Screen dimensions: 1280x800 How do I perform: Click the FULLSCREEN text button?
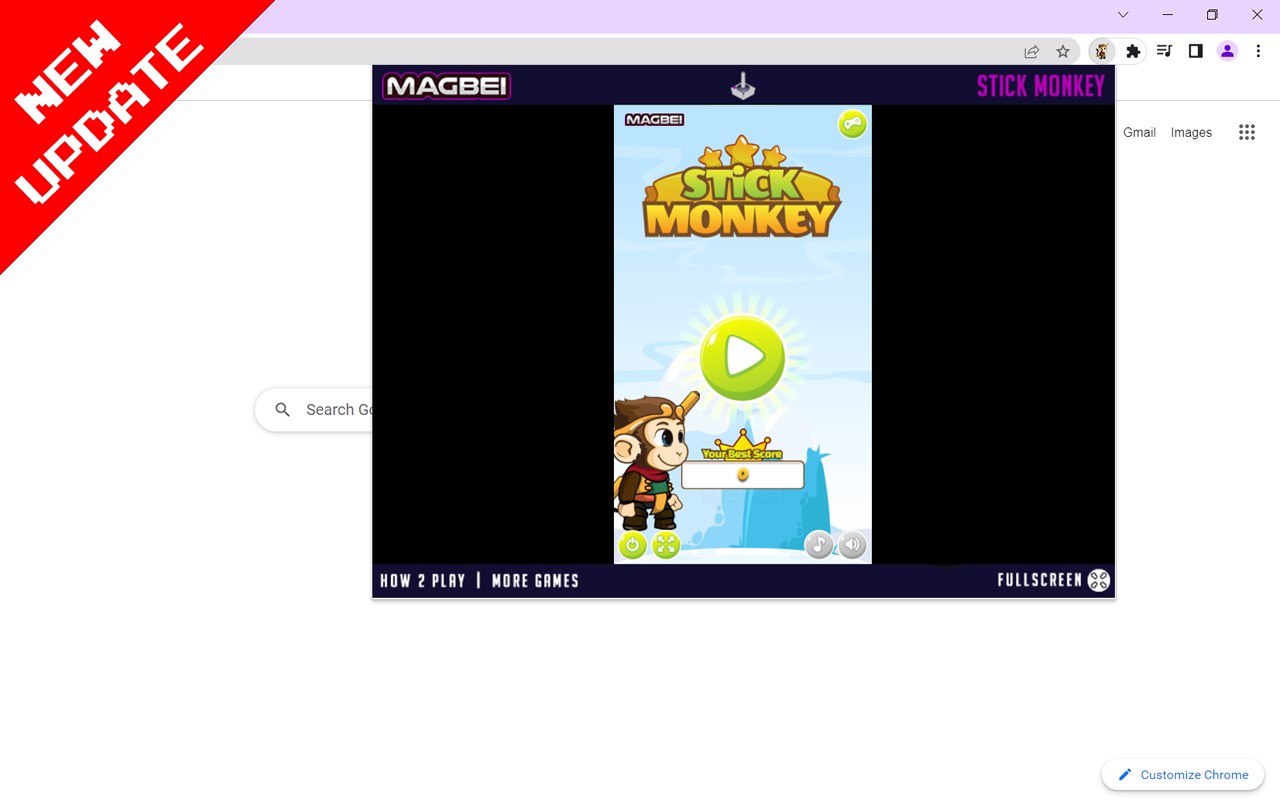coord(1039,580)
